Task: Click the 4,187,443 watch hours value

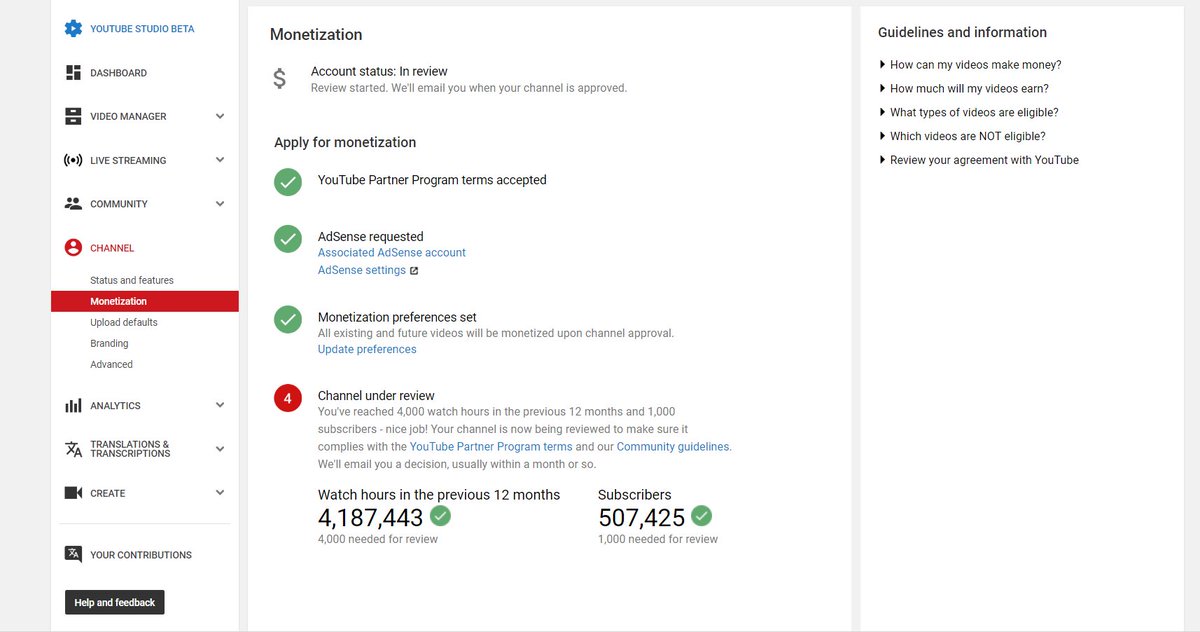Action: coord(371,517)
